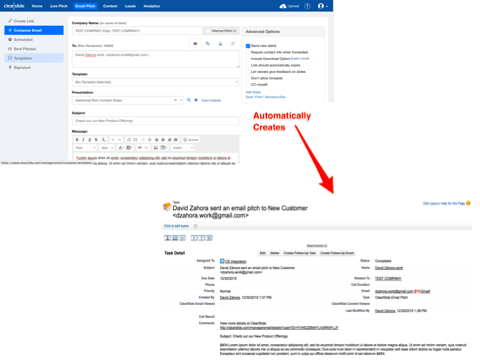Open the Email Pitch tab
This screenshot has width=480, height=360.
85,6
